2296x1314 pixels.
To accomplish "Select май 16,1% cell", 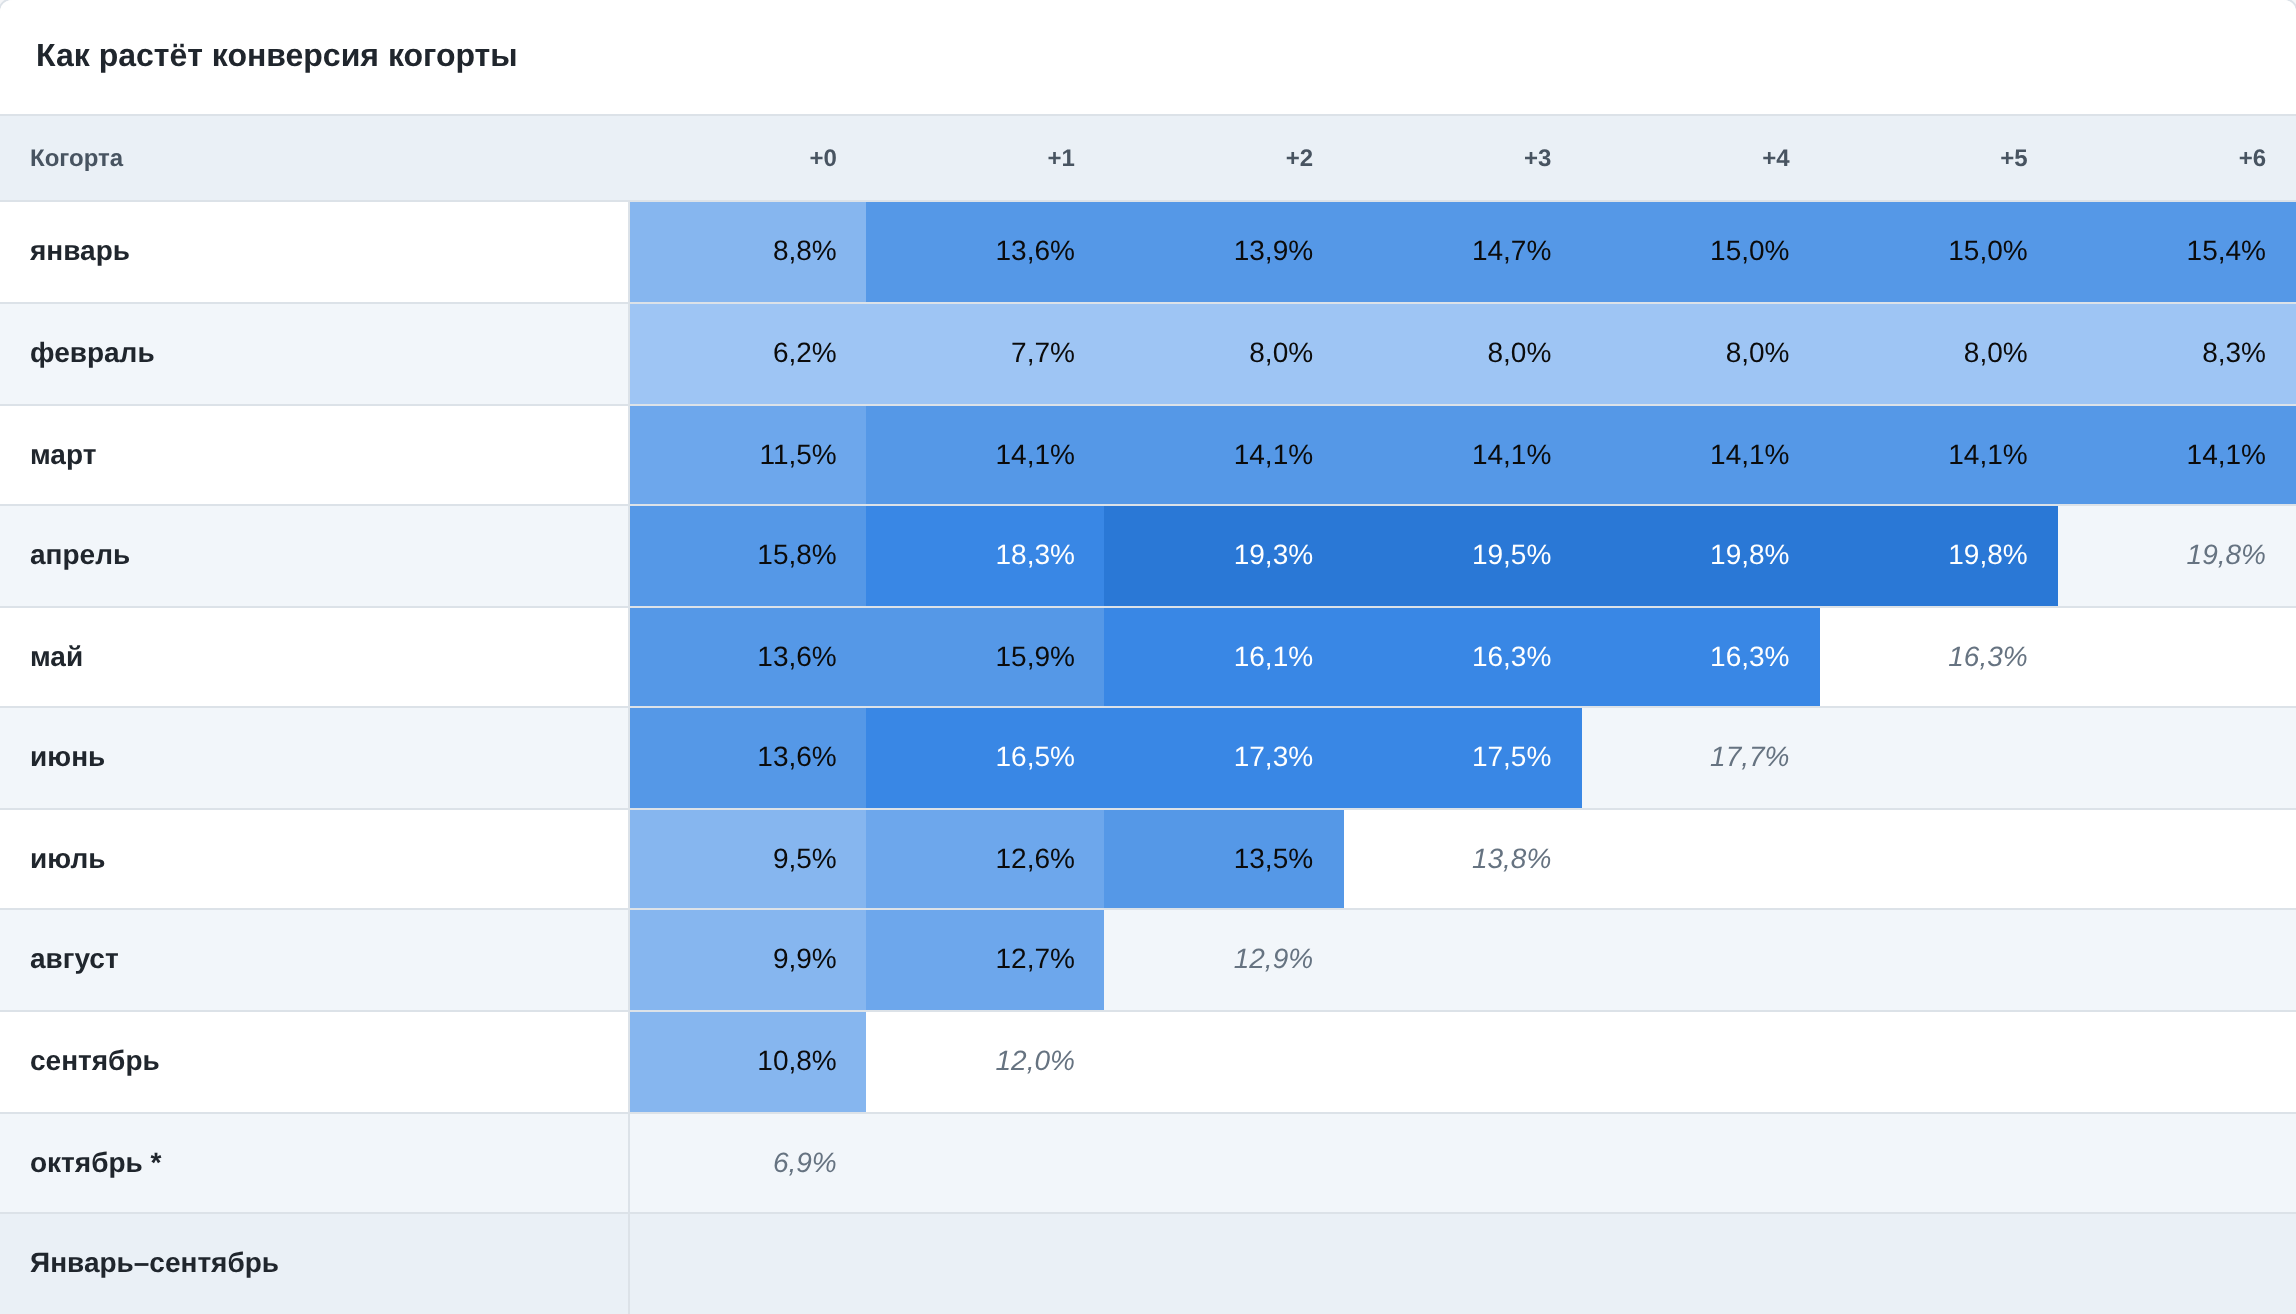I will point(1224,657).
